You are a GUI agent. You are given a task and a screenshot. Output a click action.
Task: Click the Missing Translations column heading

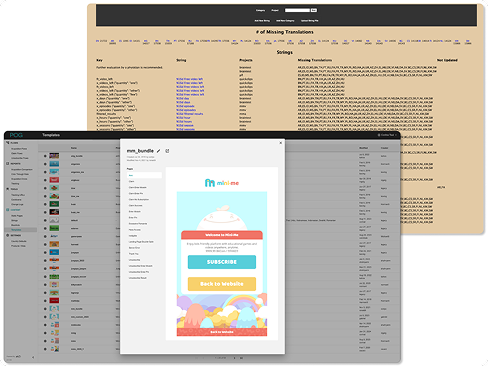pyautogui.click(x=315, y=60)
